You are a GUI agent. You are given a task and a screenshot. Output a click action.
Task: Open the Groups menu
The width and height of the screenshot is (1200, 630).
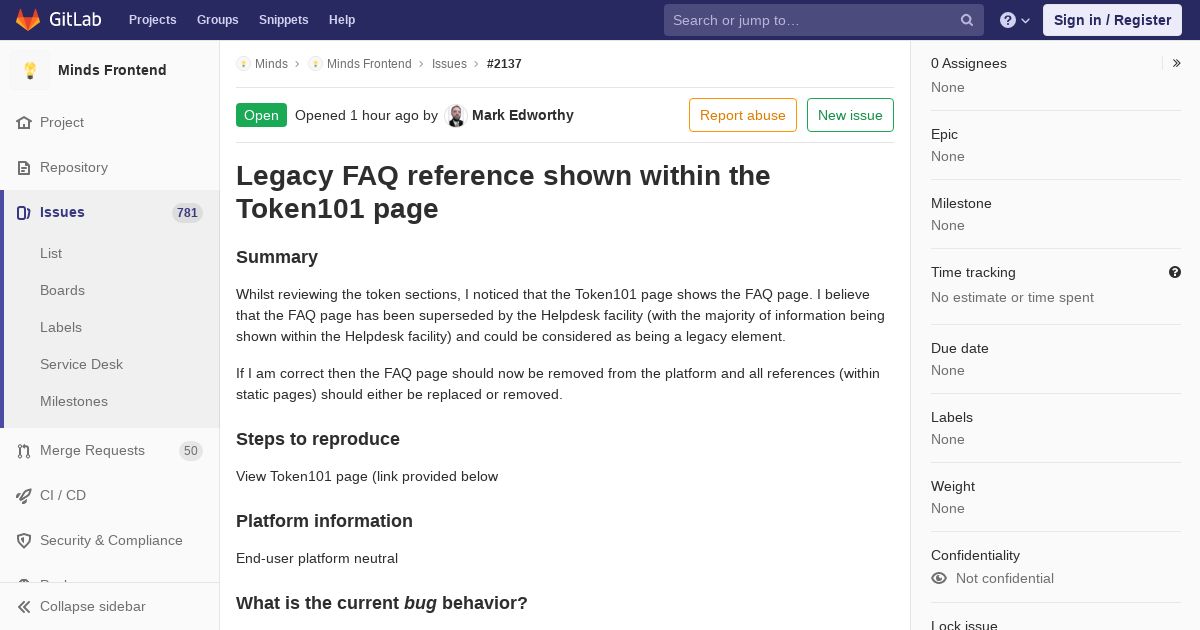click(217, 20)
